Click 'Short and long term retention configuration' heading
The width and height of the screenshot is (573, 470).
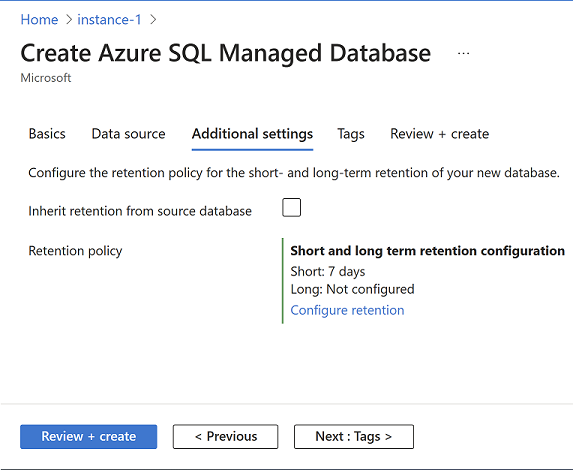point(428,251)
